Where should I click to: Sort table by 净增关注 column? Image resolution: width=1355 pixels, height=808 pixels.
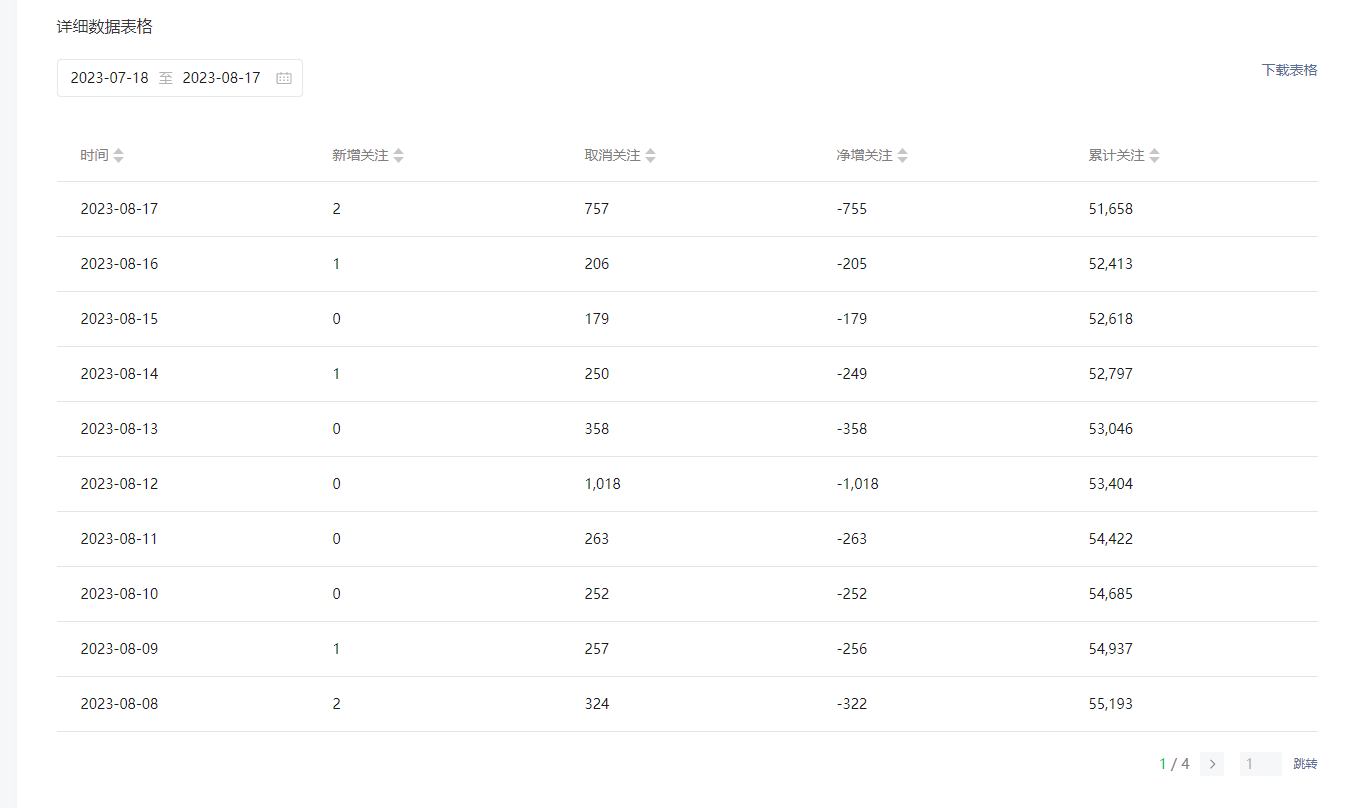click(902, 156)
